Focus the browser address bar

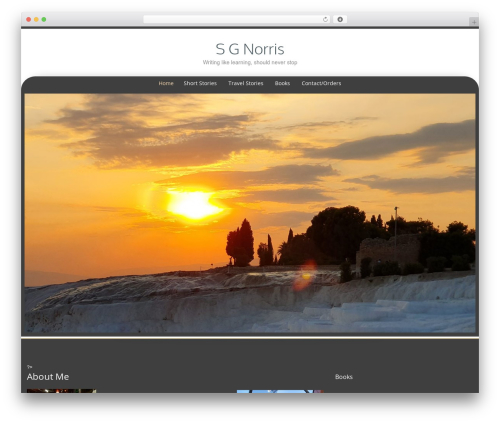(x=236, y=19)
